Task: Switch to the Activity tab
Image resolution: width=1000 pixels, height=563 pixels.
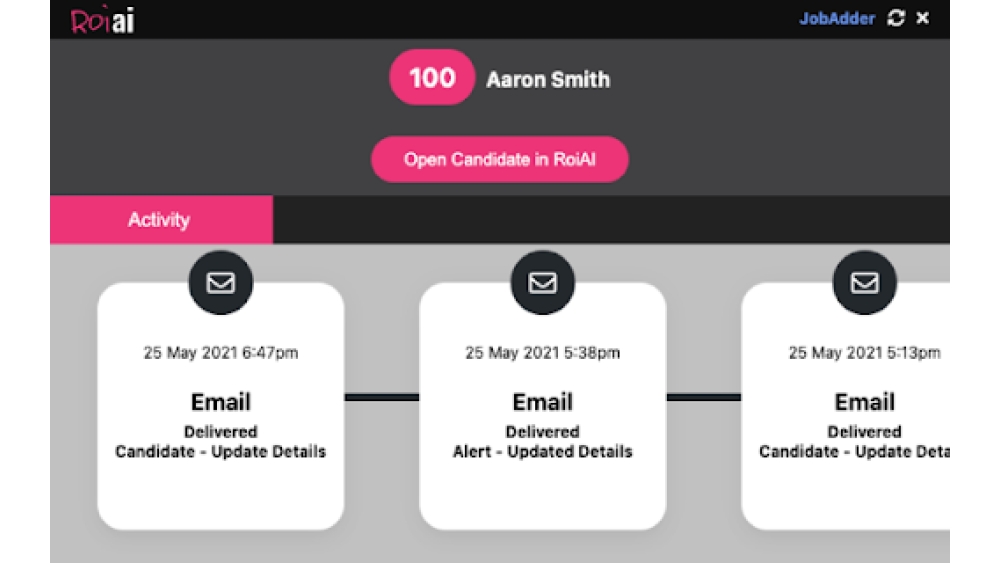Action: coord(160,220)
